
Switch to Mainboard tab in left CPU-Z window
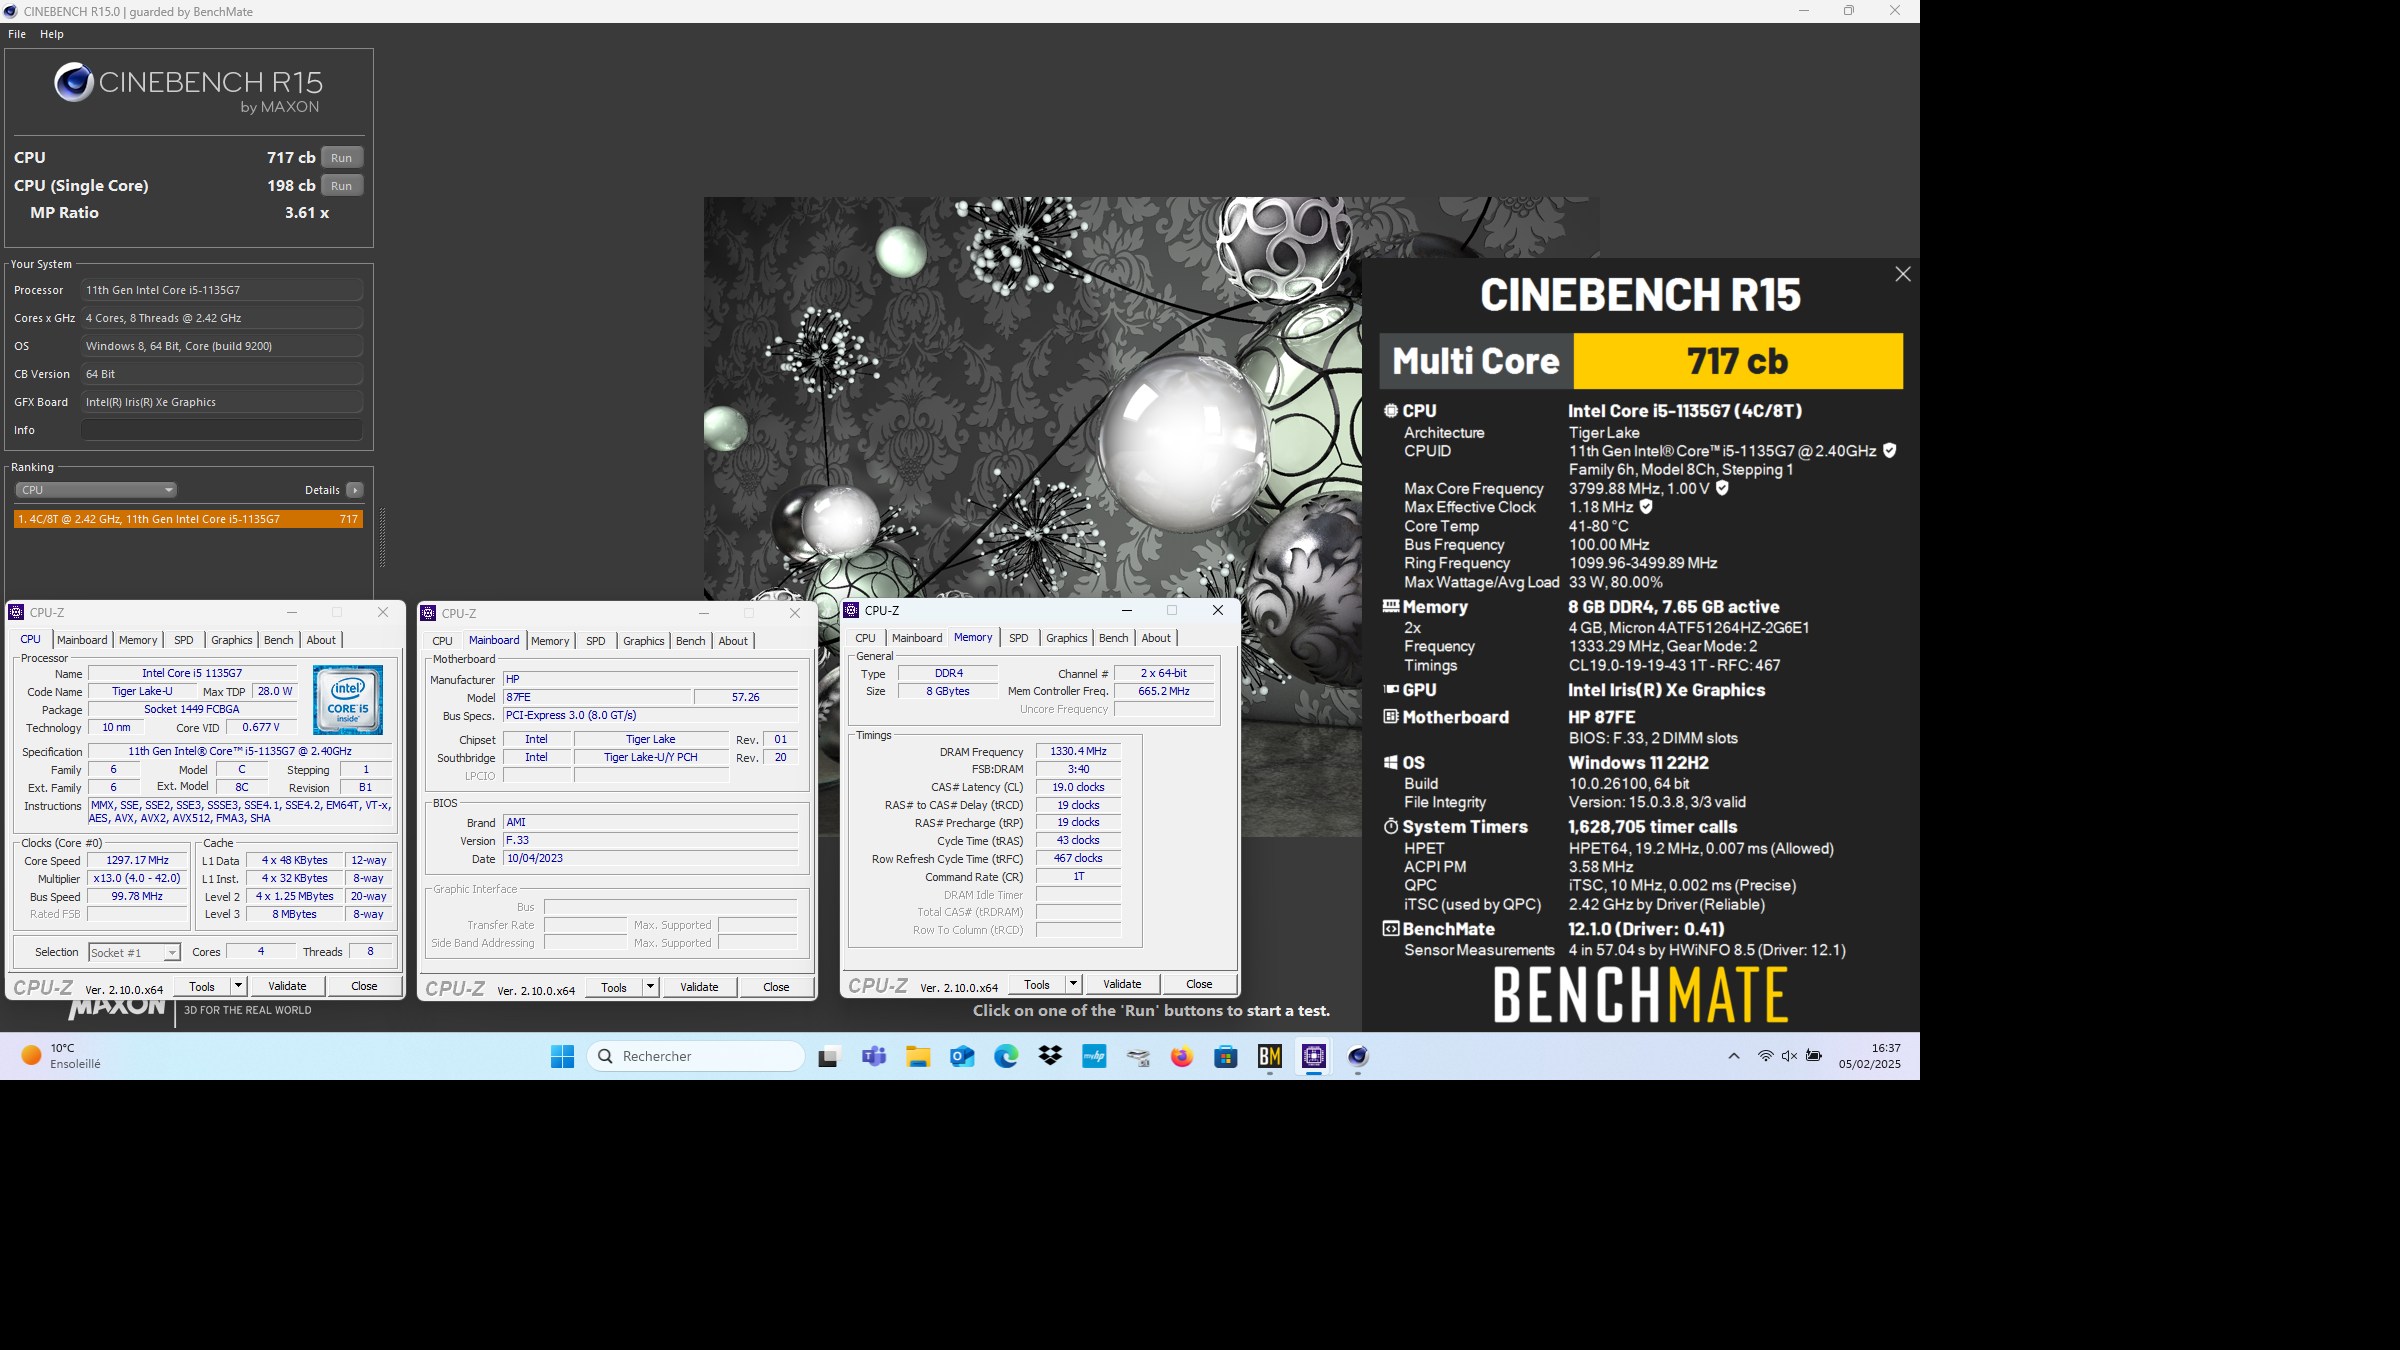82,640
